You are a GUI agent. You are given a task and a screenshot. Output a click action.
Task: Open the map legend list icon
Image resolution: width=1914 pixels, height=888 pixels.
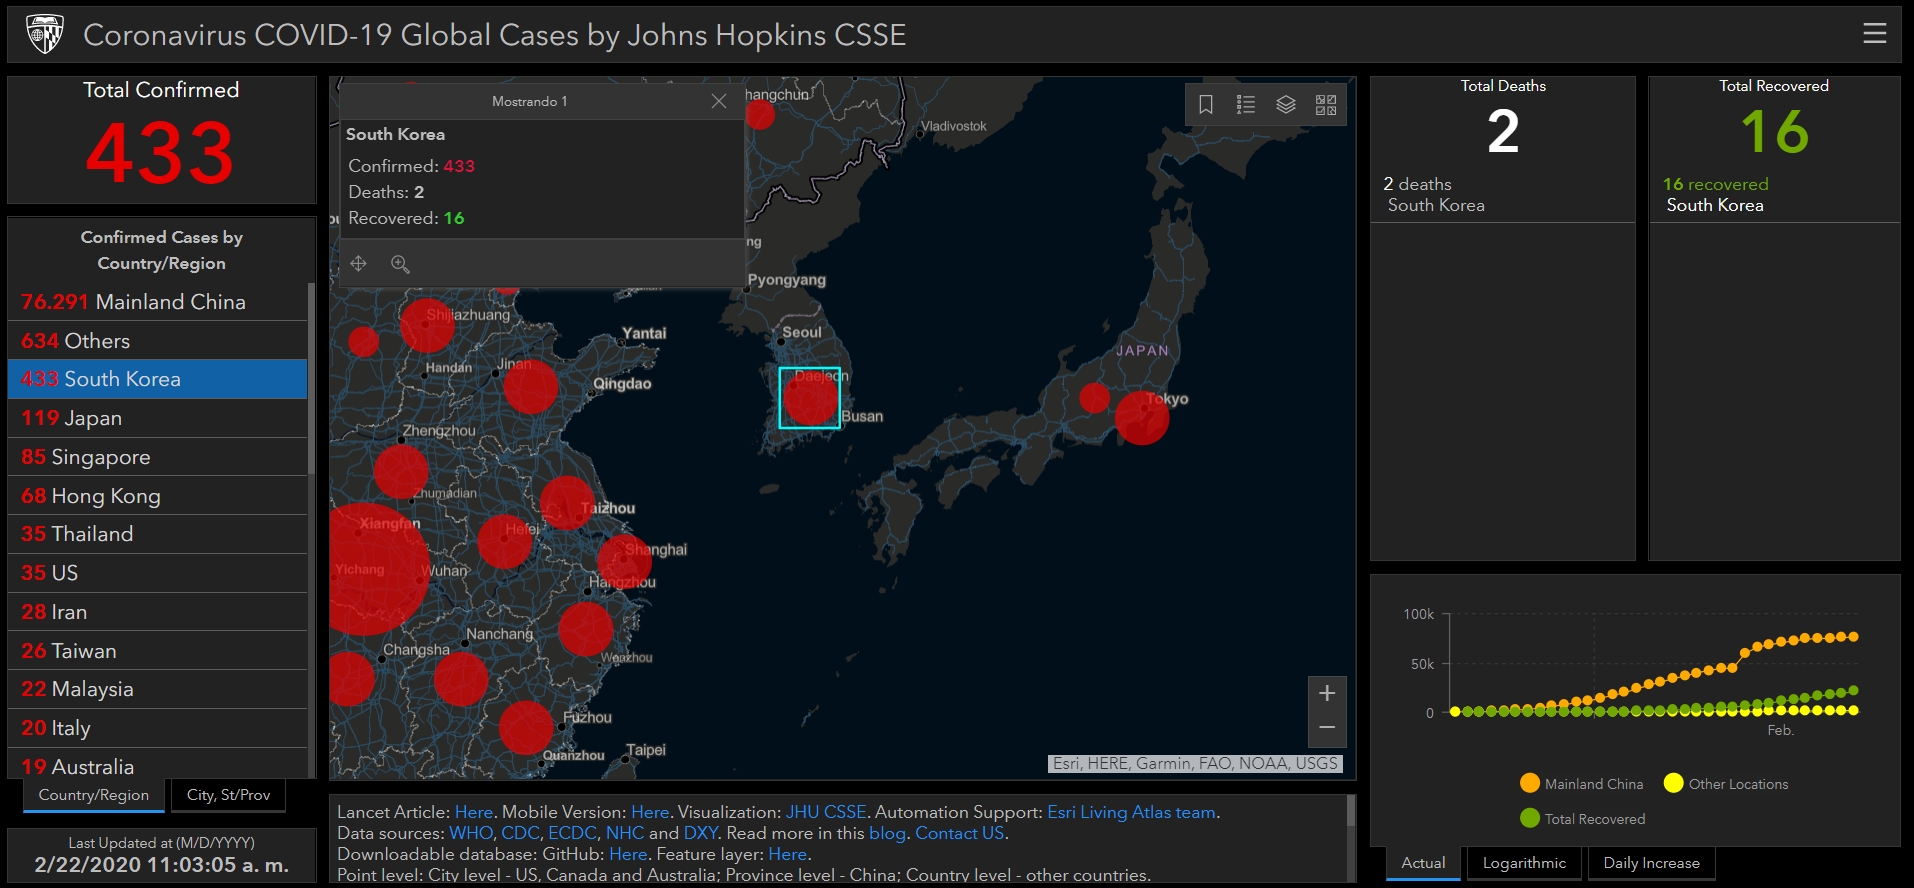1246,104
